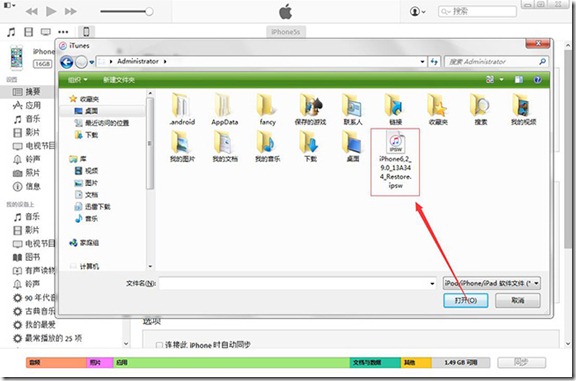
Task: Click the 同步 button in iTunes
Action: (521, 363)
